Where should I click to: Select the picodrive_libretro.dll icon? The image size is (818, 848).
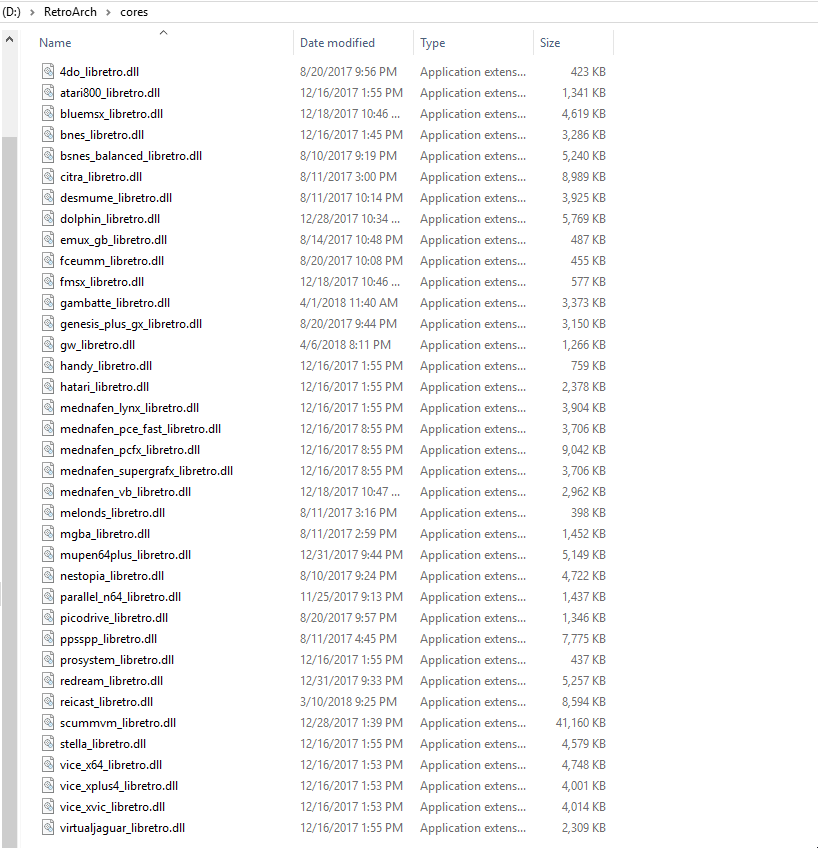coord(48,618)
